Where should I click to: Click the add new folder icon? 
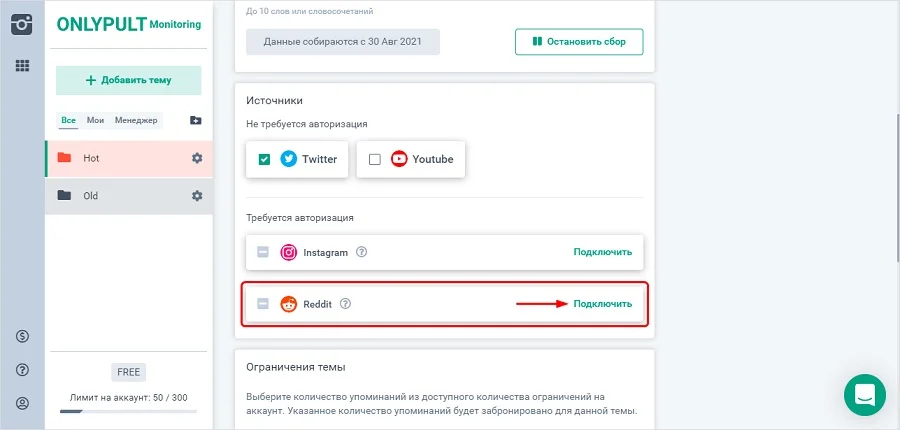click(195, 121)
